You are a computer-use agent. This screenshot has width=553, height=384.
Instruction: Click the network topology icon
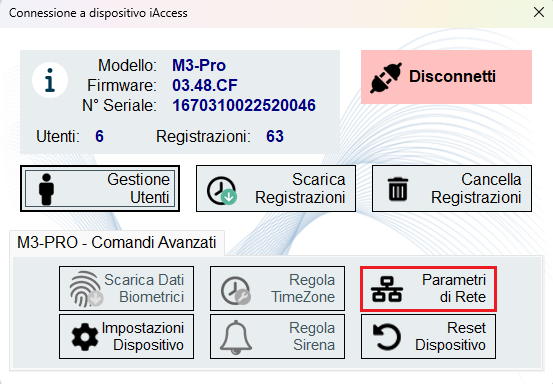387,289
